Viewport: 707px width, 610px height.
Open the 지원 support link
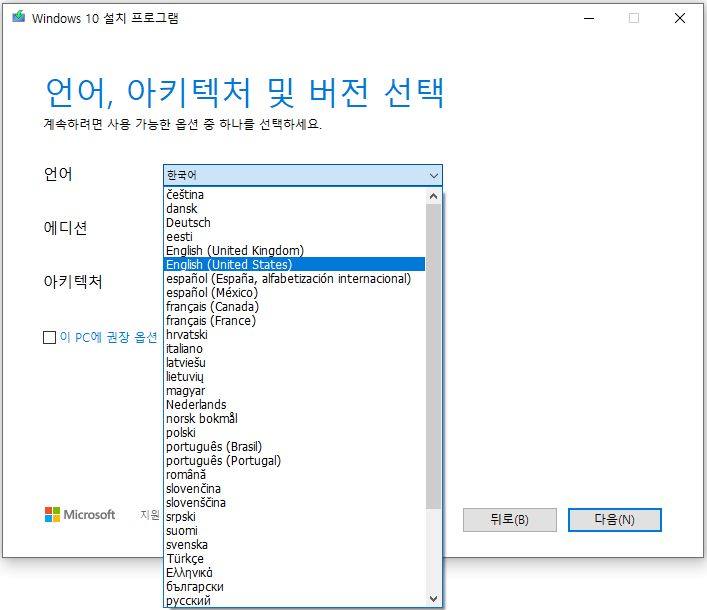[150, 514]
